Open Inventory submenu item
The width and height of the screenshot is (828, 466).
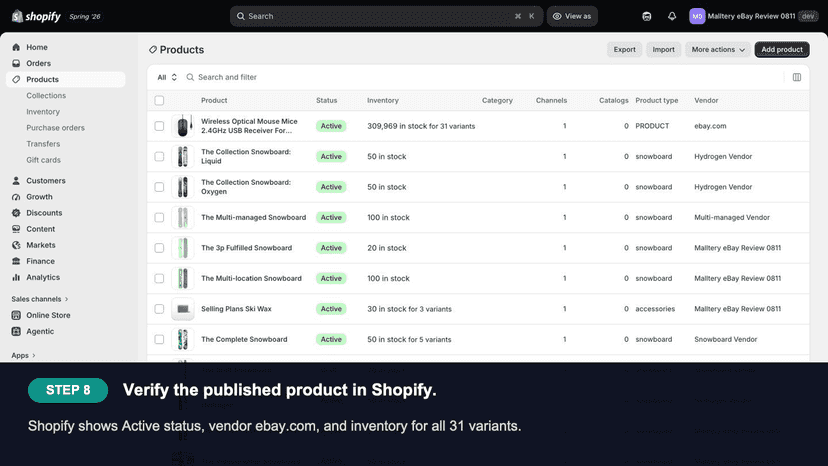click(x=43, y=111)
